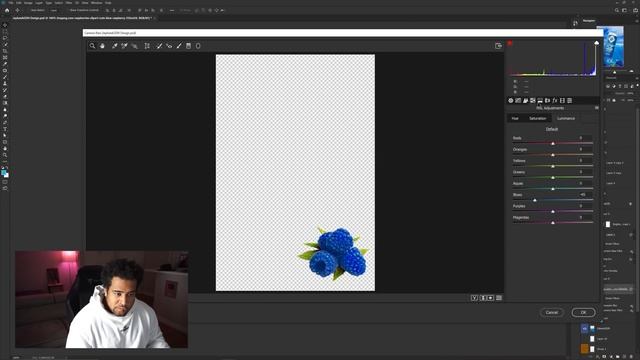Open the Presets panel icon
Image resolution: width=640 pixels, height=360 pixels.
coord(569,100)
